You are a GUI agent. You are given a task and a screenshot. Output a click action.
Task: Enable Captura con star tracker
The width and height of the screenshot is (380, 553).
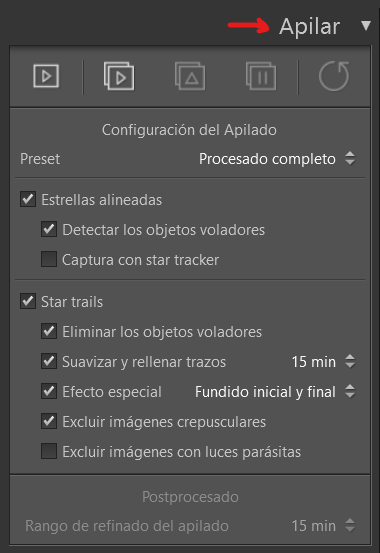tap(49, 259)
